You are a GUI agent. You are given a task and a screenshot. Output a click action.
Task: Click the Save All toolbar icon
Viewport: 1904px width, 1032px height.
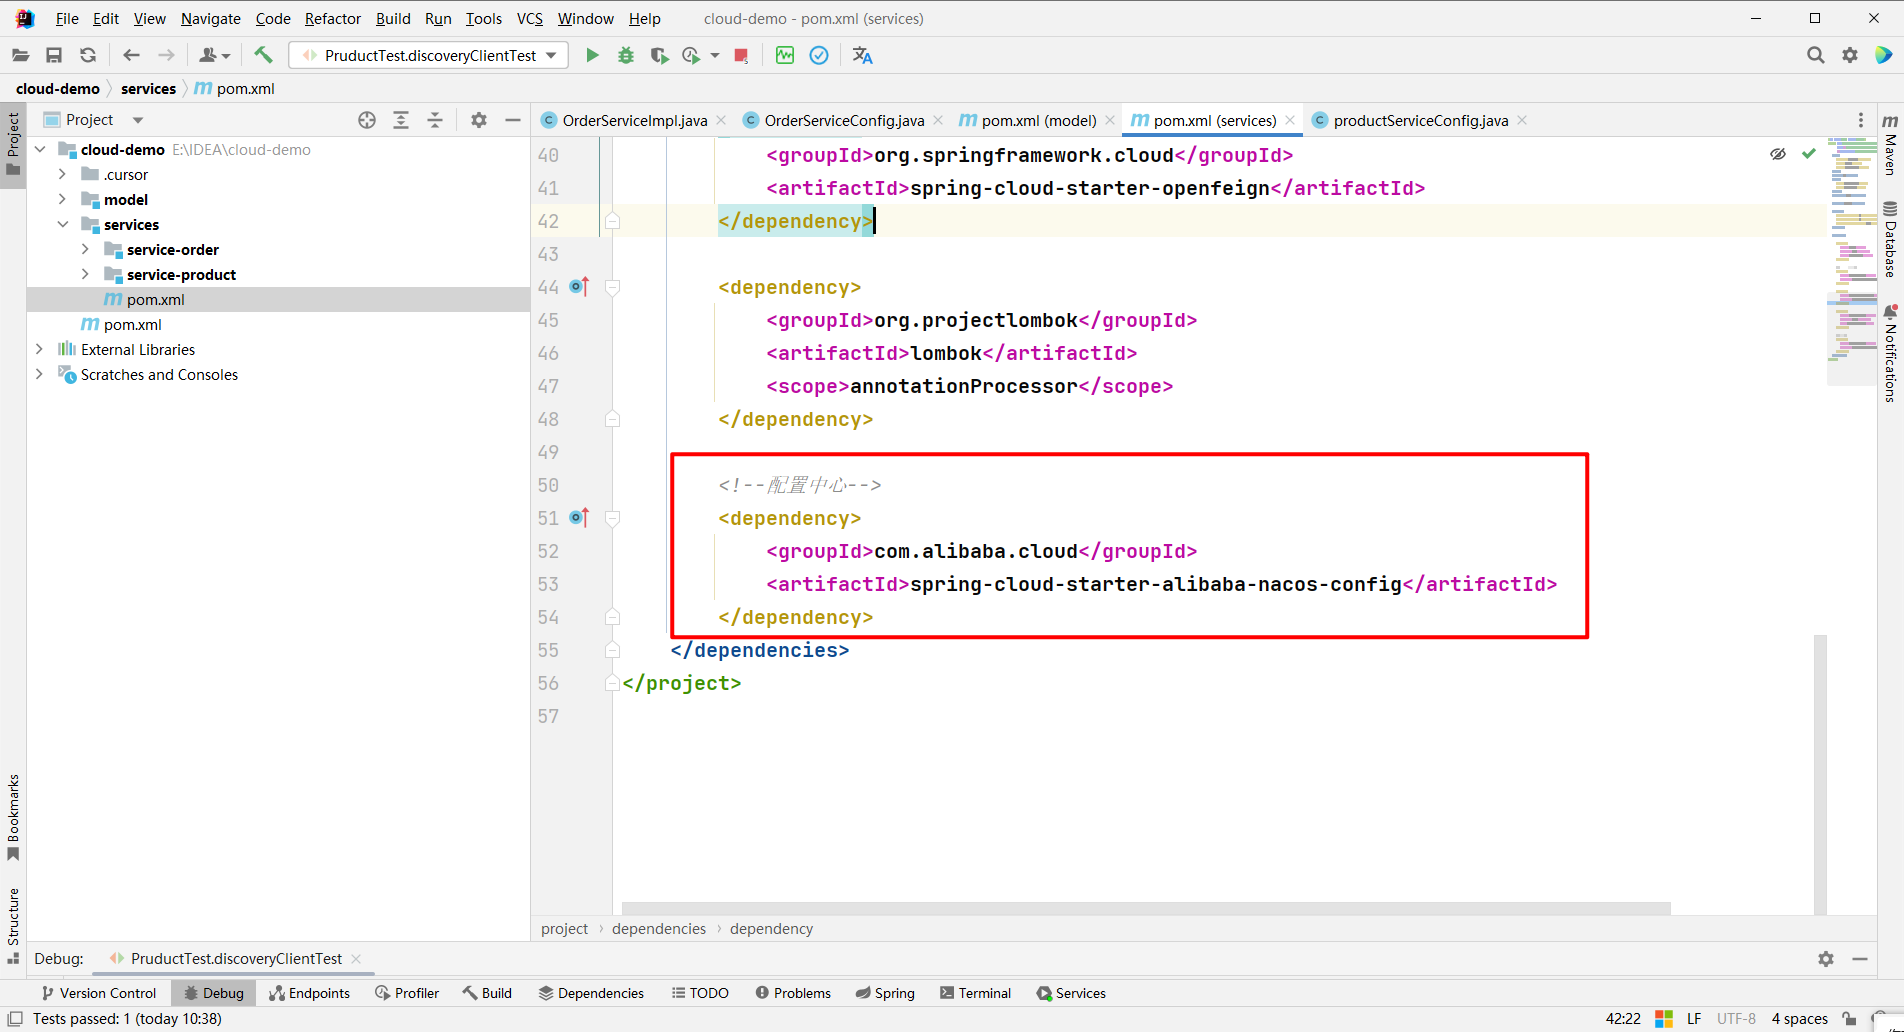click(x=54, y=56)
